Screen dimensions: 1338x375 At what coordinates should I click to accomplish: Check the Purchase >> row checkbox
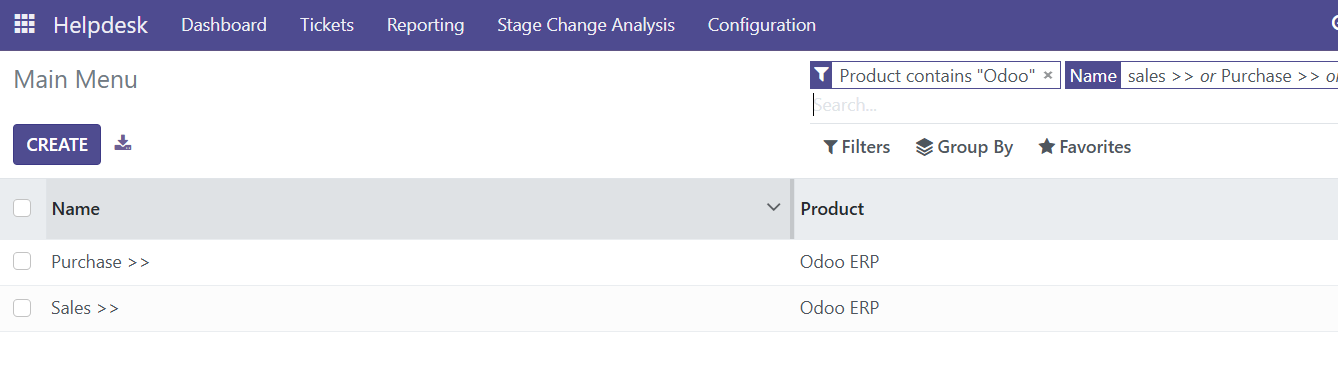[22, 262]
